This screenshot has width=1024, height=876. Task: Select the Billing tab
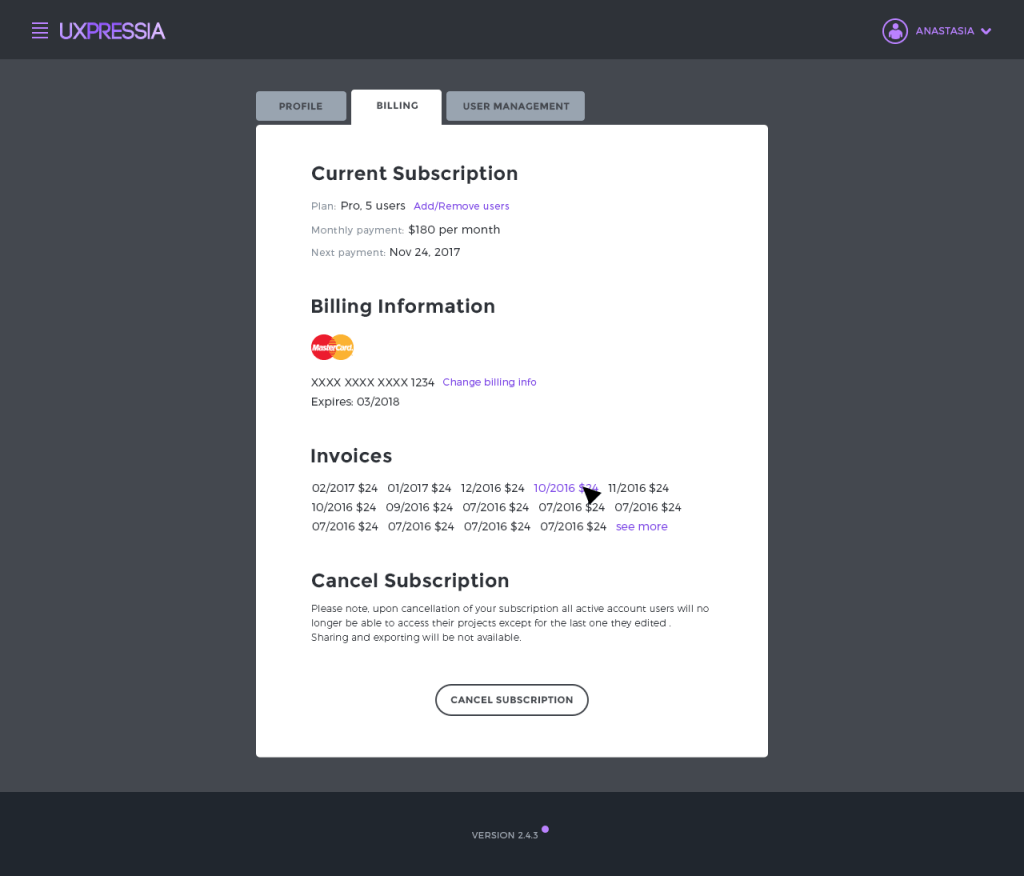click(396, 106)
